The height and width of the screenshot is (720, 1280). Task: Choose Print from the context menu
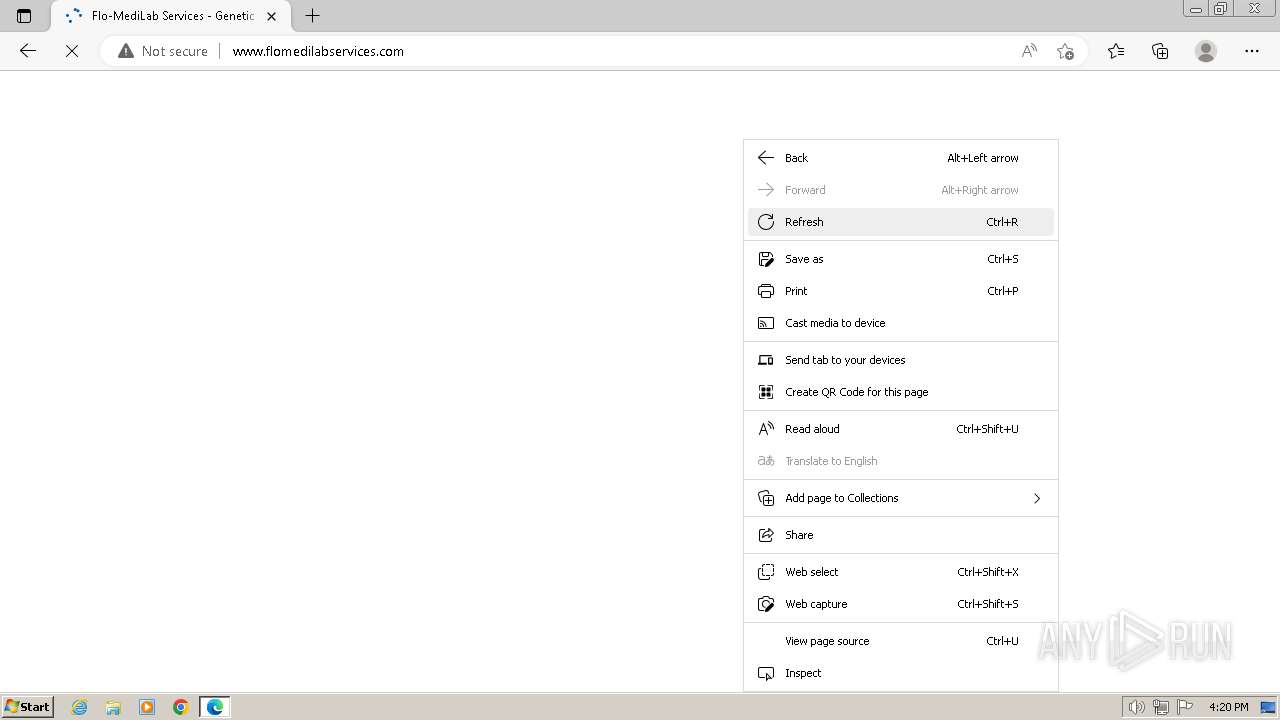point(901,291)
